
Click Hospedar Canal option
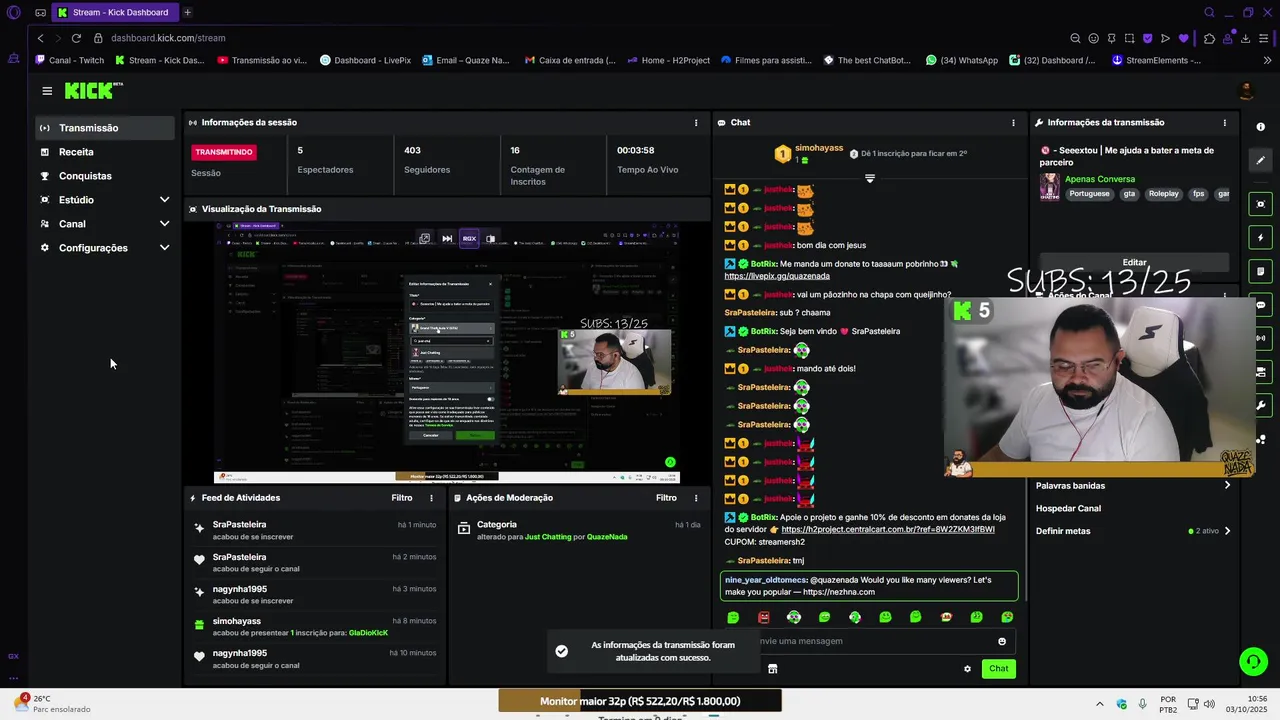point(1068,509)
